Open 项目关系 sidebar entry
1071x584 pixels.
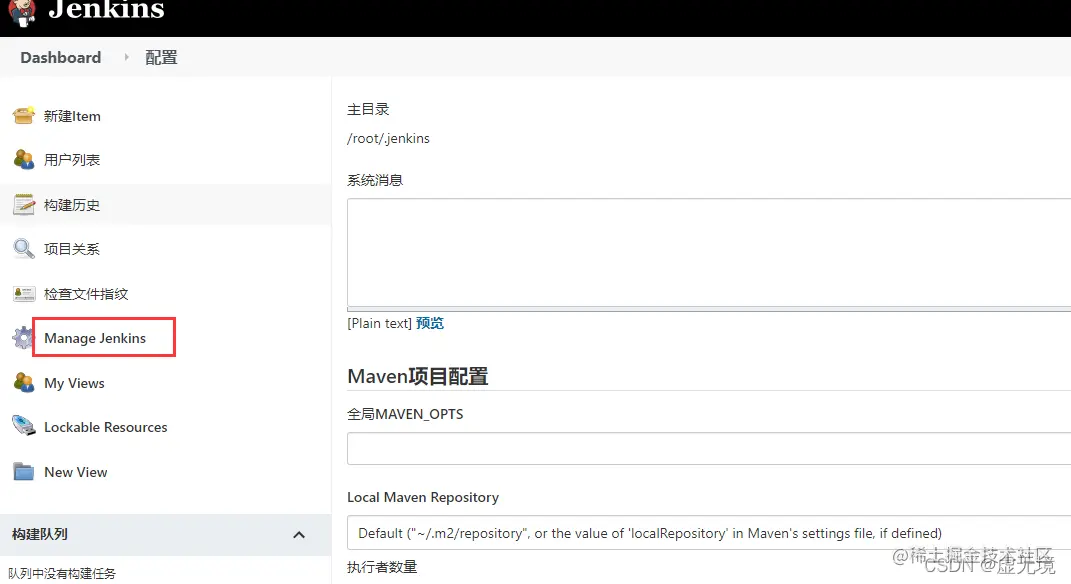coord(72,249)
